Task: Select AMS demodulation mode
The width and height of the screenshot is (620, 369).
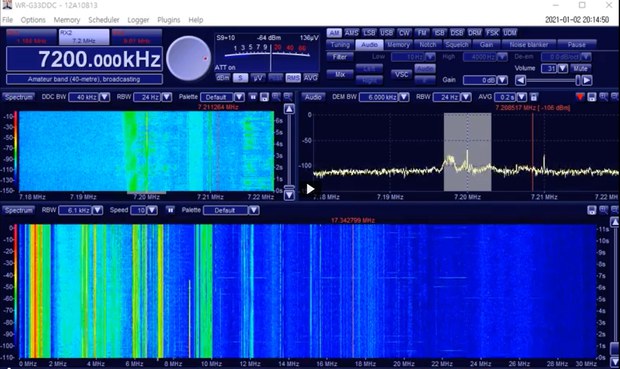Action: (351, 32)
